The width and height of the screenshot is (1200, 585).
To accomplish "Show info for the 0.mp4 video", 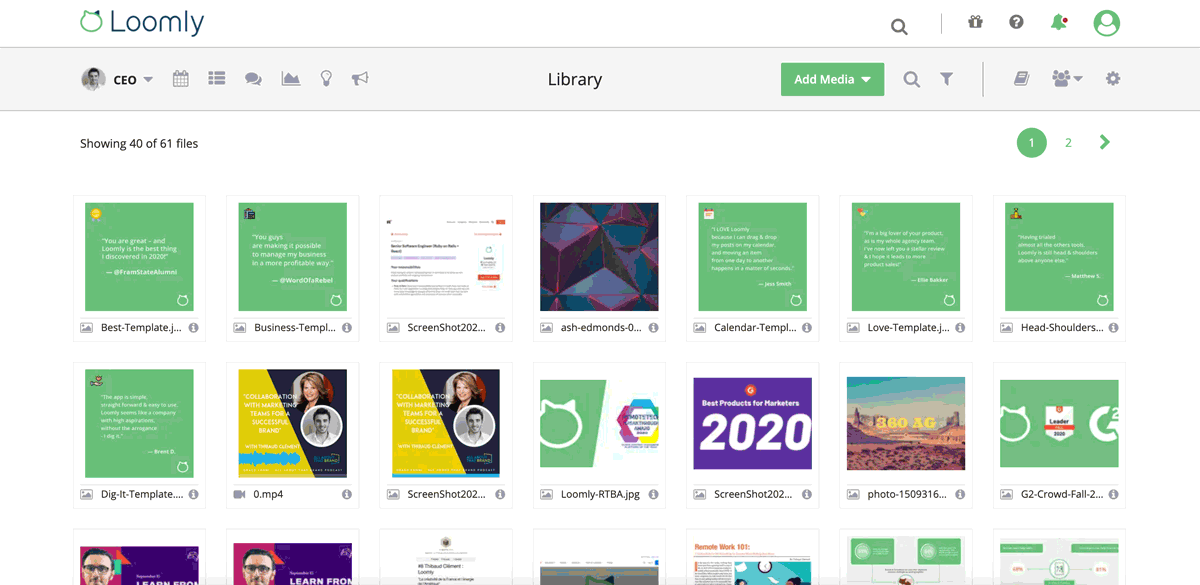I will [346, 494].
